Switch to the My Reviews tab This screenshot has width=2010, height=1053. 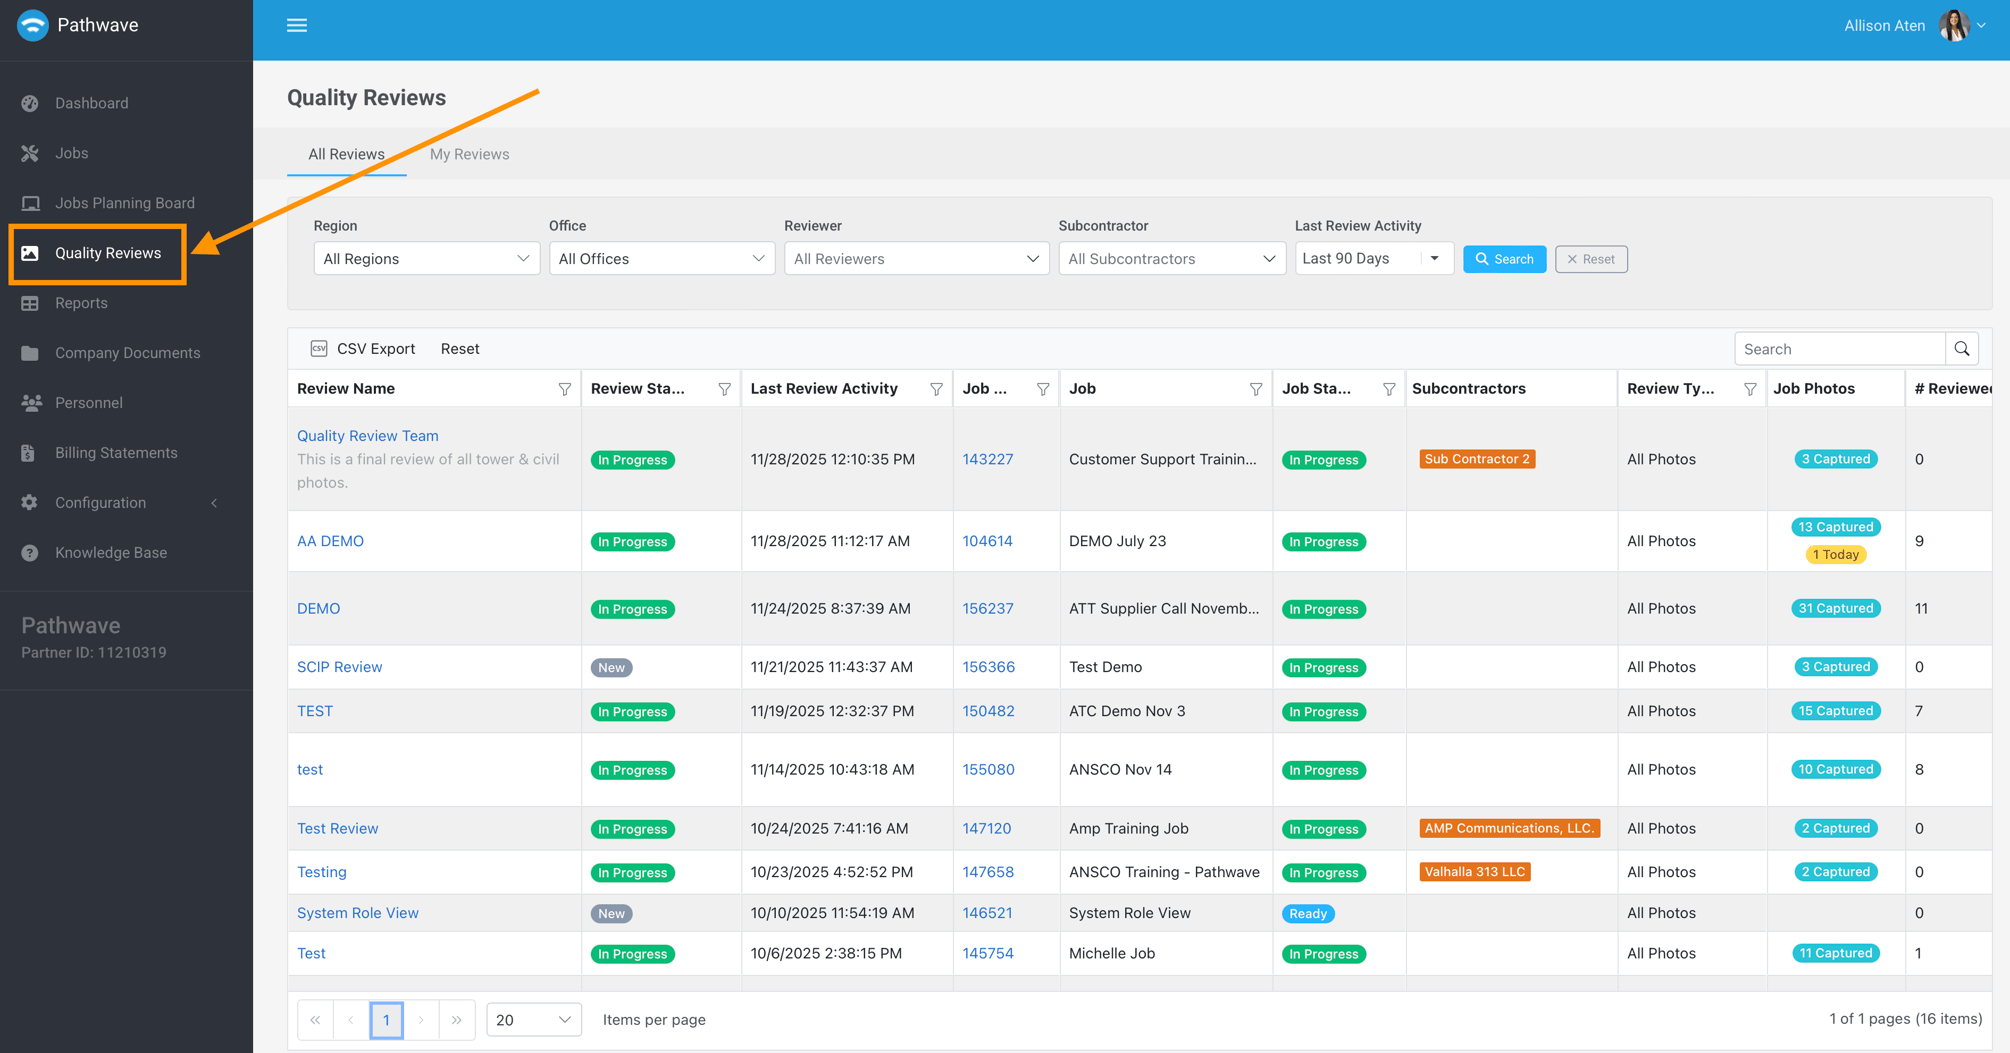[x=469, y=154]
